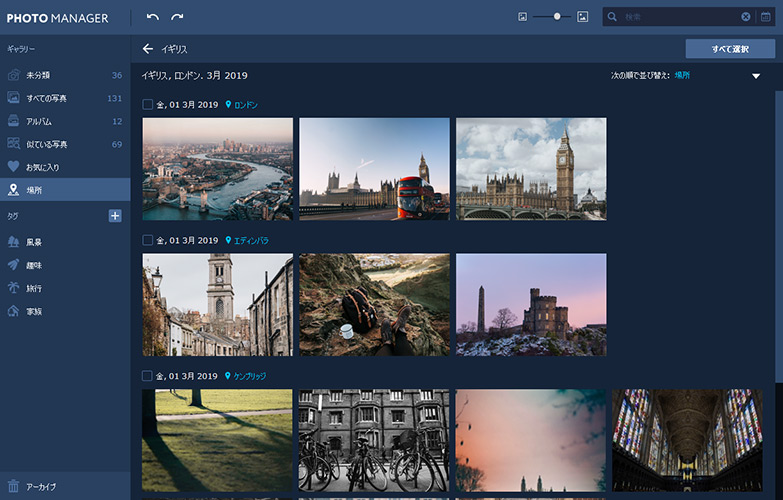Check the エディンバラ group checkbox

[x=147, y=240]
